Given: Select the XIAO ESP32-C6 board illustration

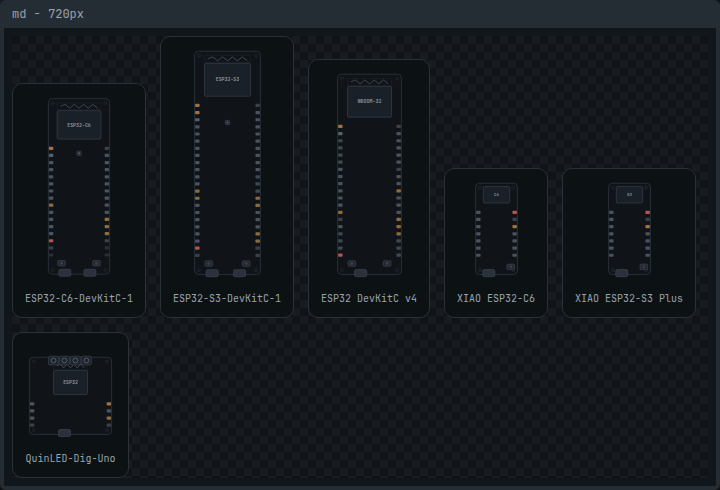Looking at the screenshot, I should 496,230.
